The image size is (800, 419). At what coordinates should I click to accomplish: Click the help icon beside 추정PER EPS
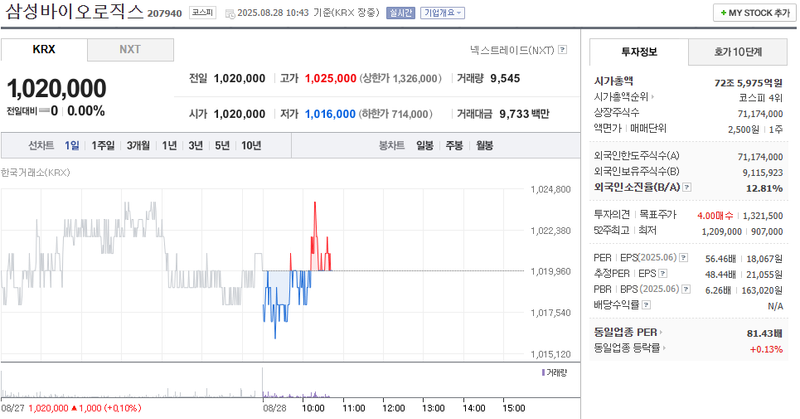point(663,274)
